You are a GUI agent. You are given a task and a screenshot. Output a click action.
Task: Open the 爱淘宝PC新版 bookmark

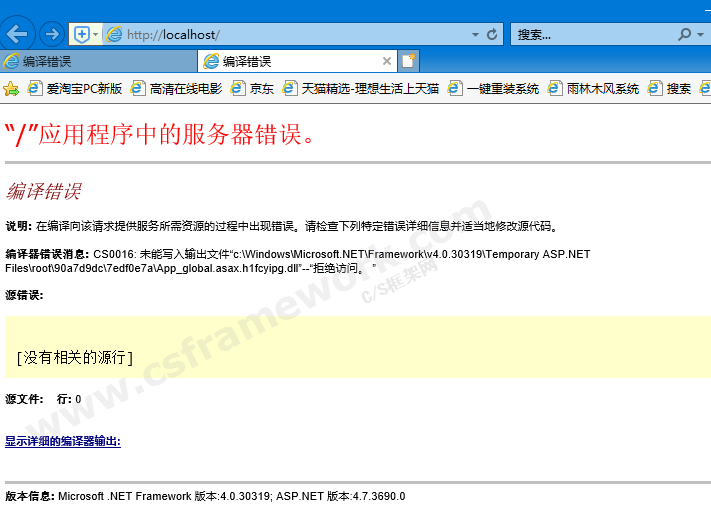[76, 88]
